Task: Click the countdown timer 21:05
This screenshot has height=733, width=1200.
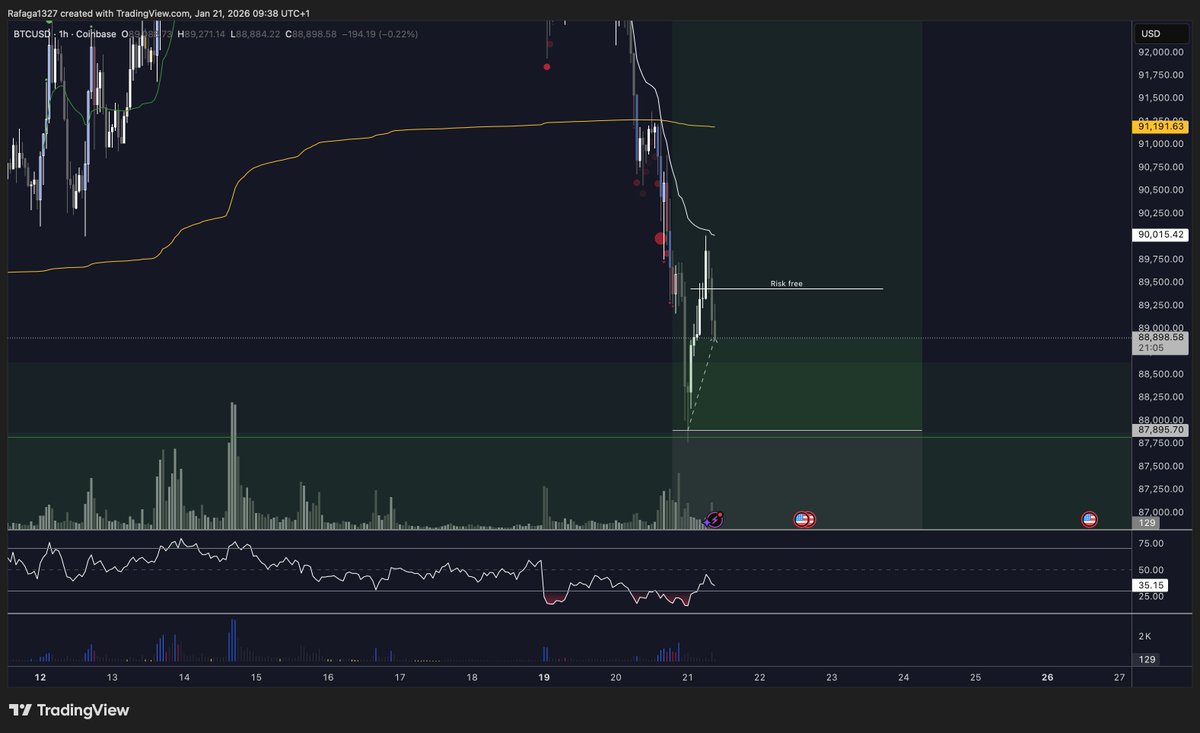Action: 1149,349
